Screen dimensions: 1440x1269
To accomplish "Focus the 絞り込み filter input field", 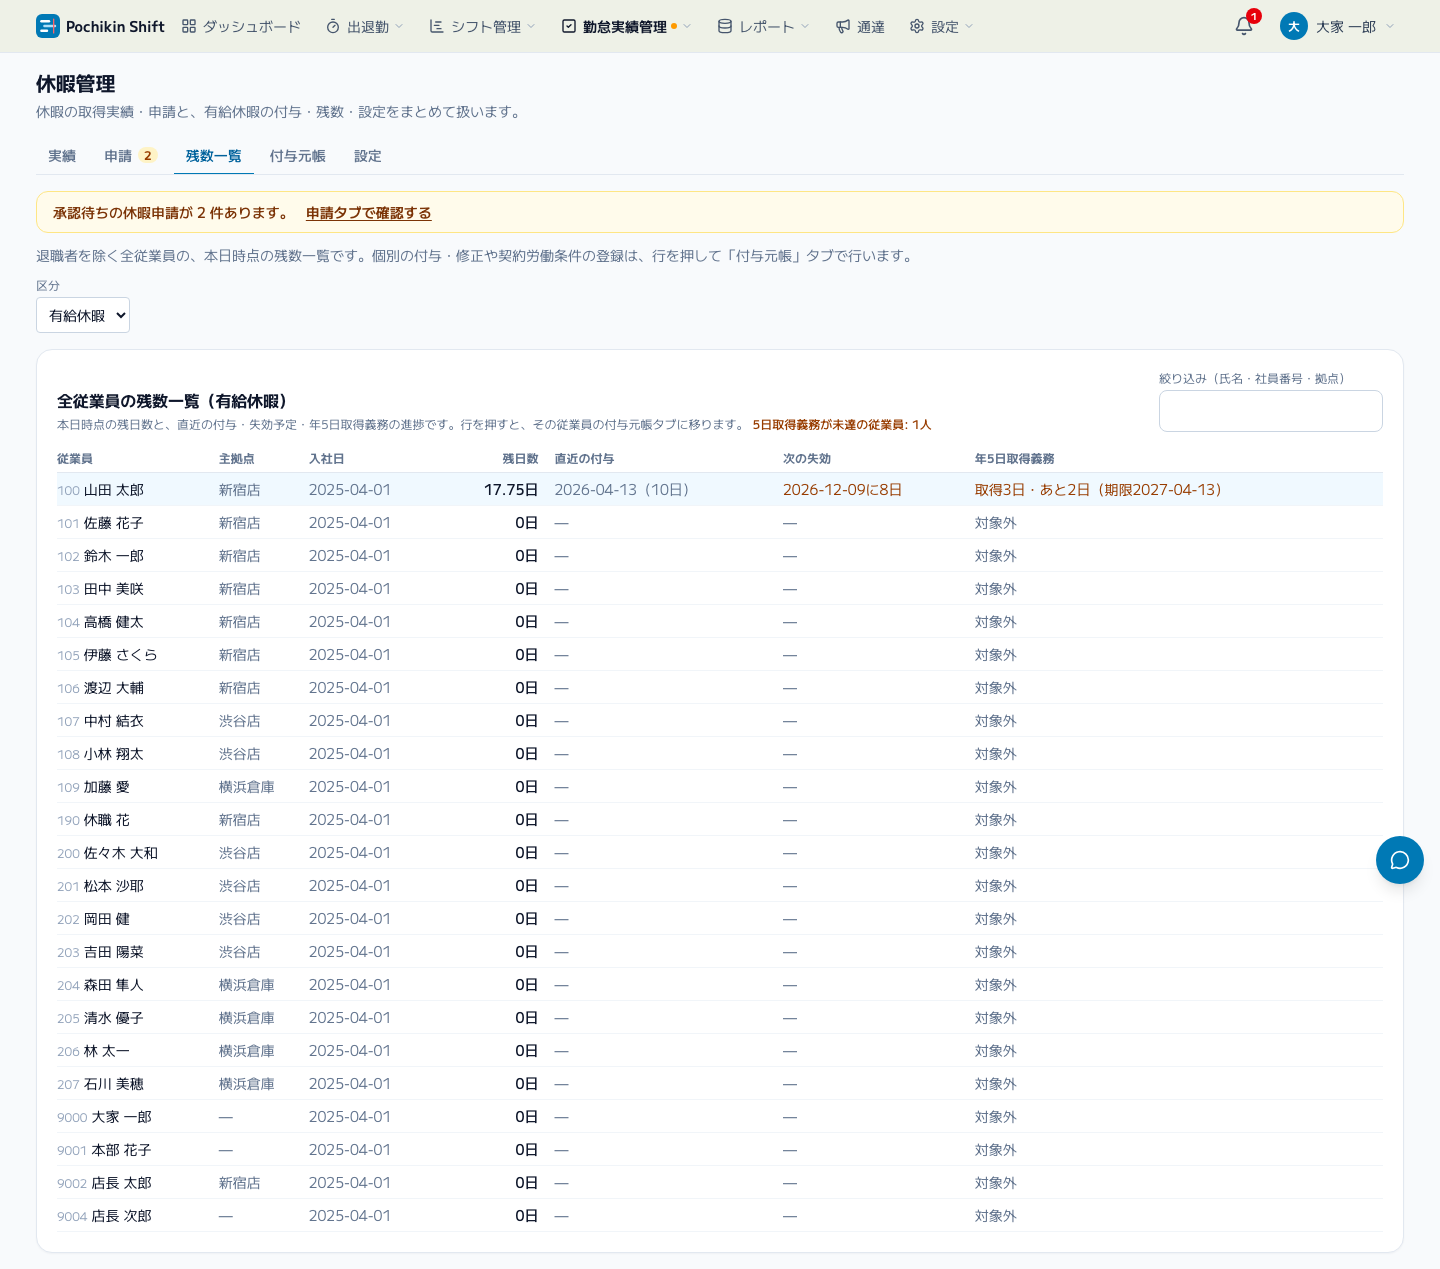I will click(1271, 411).
